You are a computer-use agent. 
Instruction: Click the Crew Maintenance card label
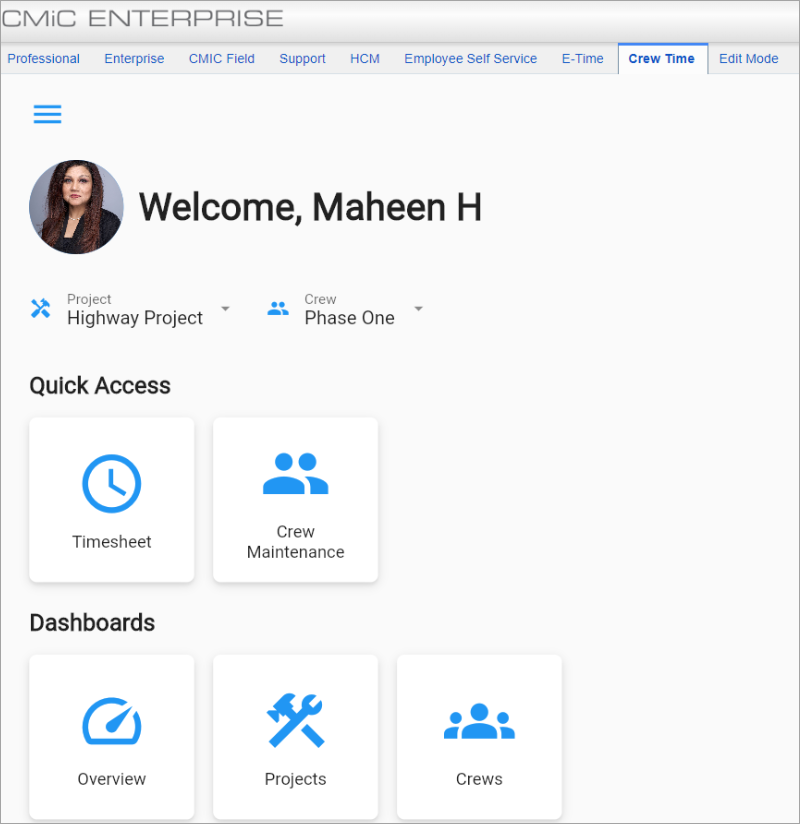coord(295,542)
